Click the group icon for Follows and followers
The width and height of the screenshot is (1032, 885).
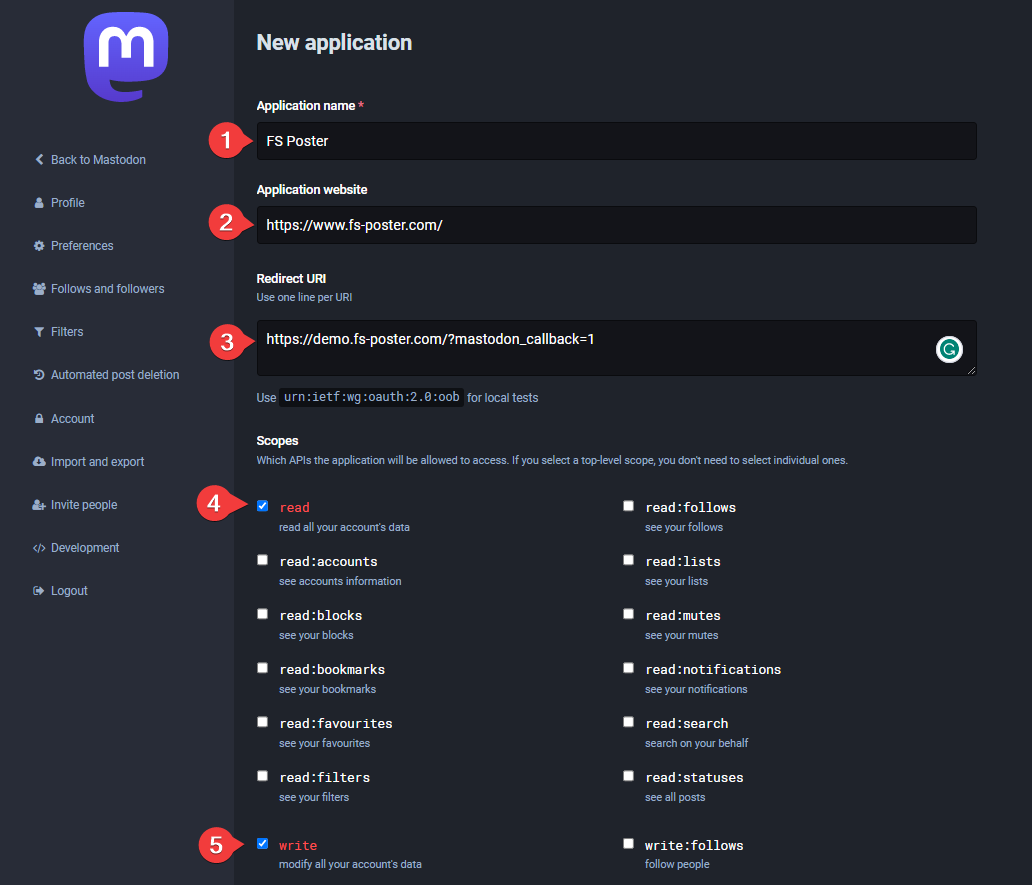[39, 289]
